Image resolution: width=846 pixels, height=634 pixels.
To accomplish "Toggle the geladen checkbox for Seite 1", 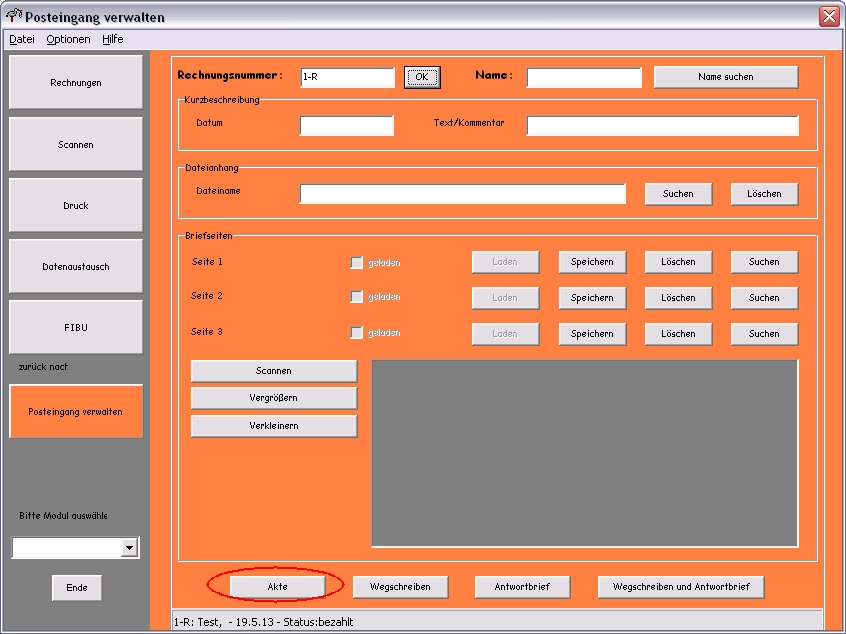I will pyautogui.click(x=357, y=263).
